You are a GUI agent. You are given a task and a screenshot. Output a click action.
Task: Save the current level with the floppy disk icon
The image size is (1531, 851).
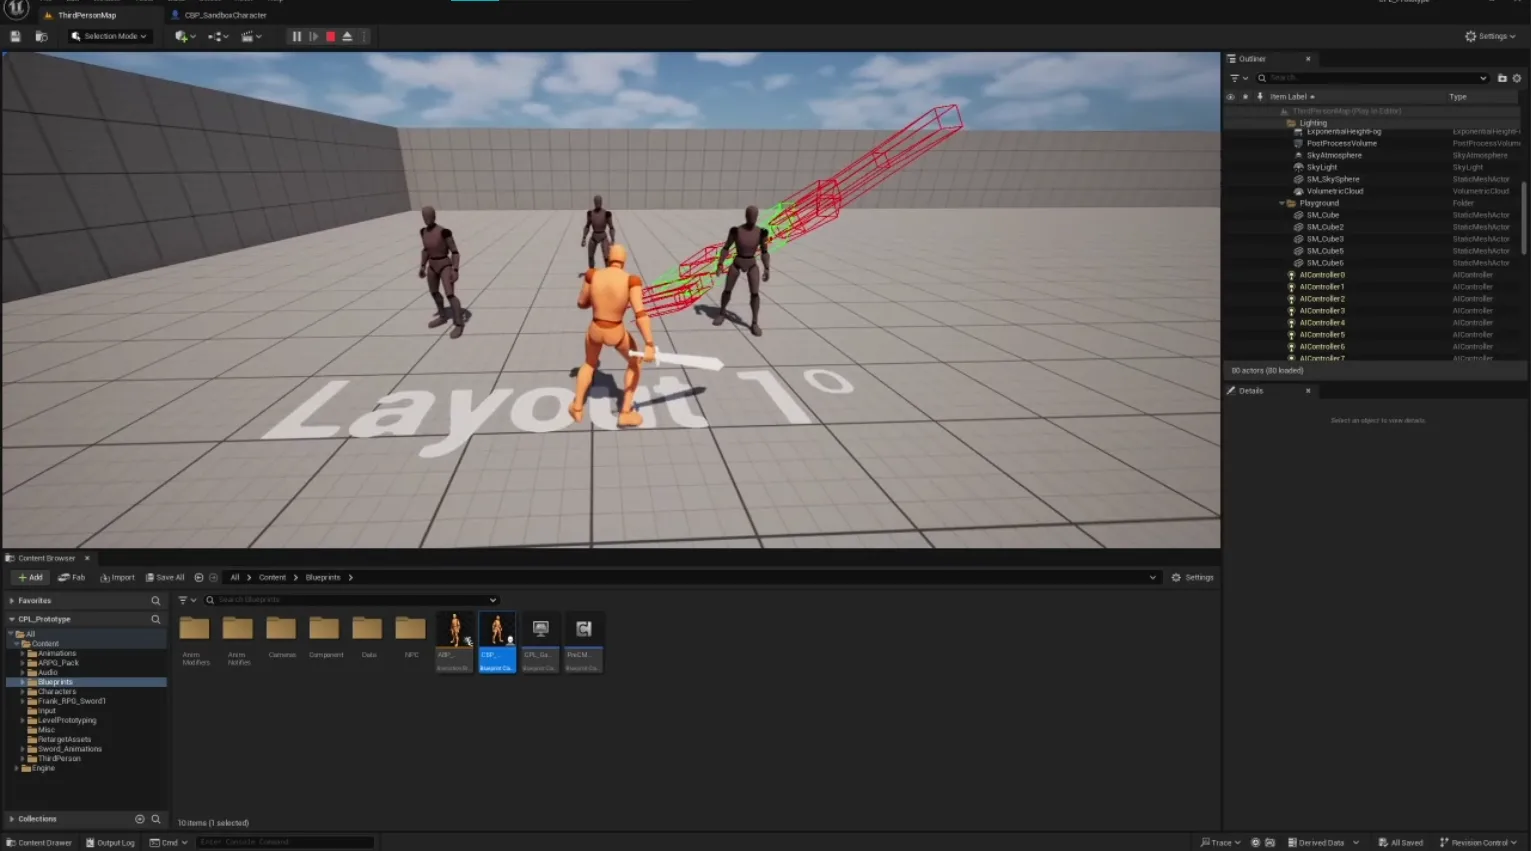click(15, 36)
